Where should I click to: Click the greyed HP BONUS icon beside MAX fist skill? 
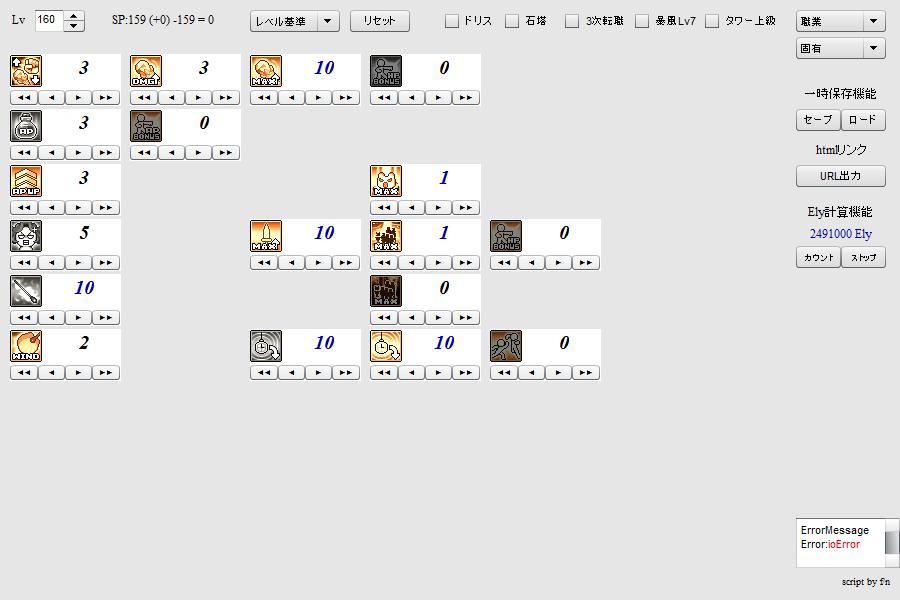click(386, 71)
